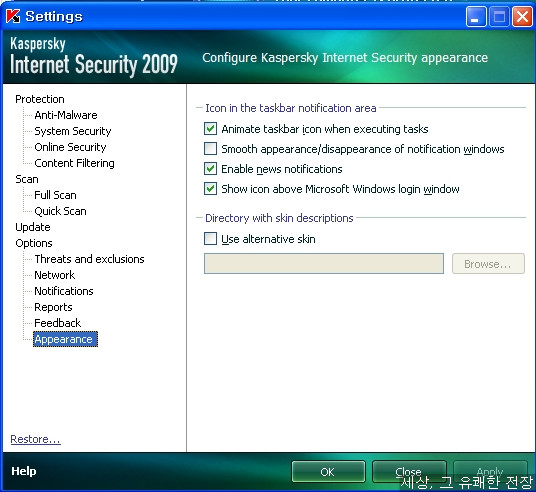Click the Apply button
536x492 pixels.
(x=490, y=472)
